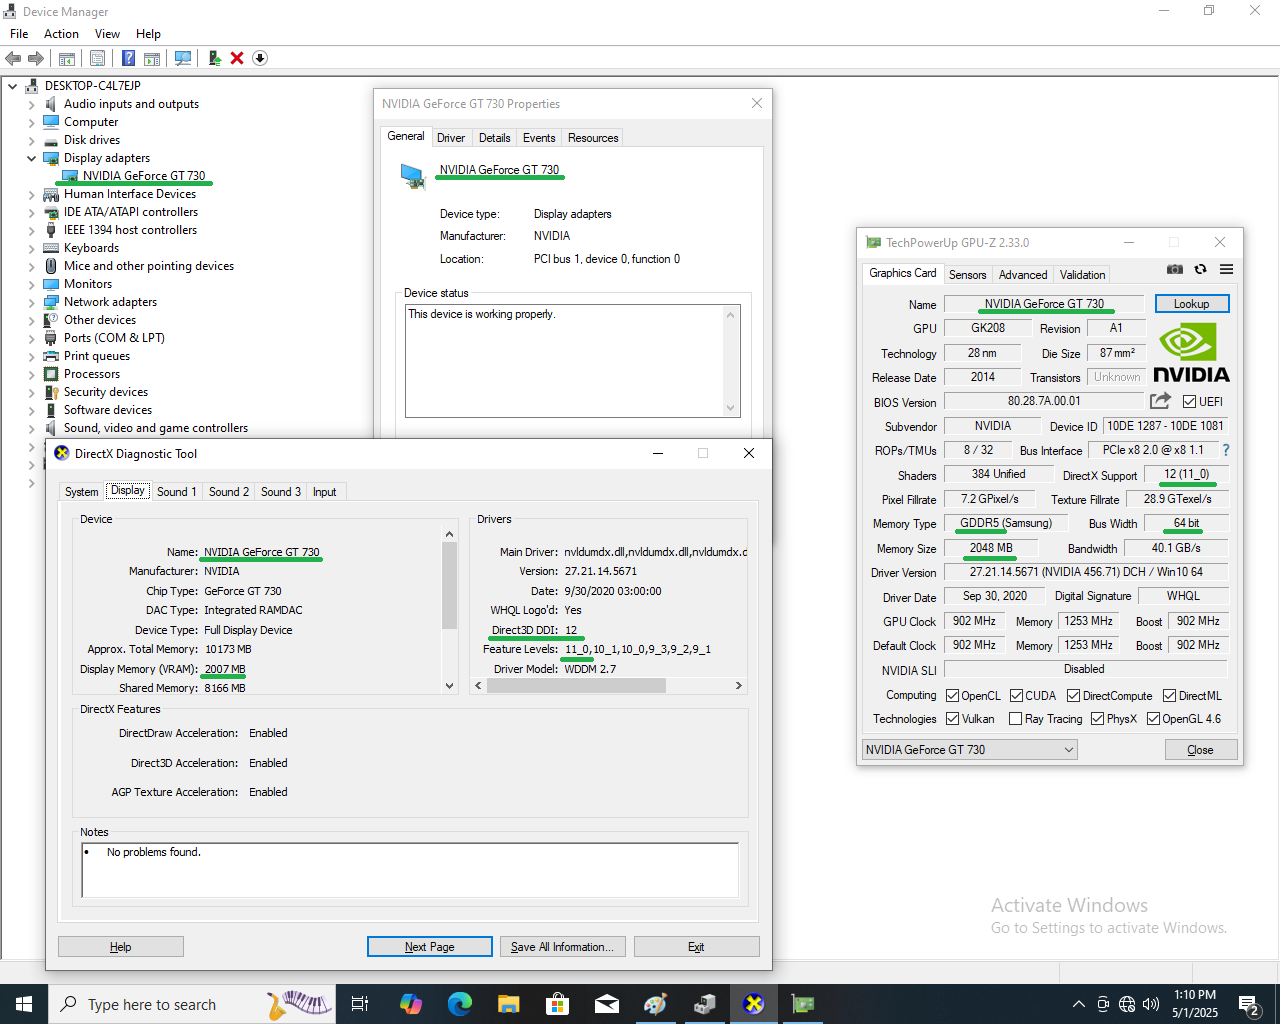The image size is (1280, 1024).
Task: Click the GPU-Z screenshot camera icon
Action: [x=1175, y=269]
